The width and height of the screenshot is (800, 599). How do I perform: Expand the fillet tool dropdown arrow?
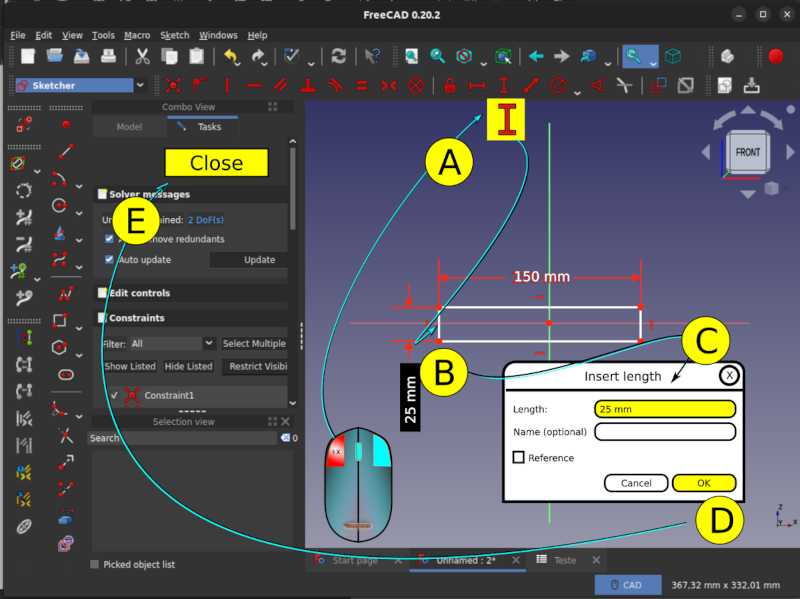click(79, 416)
